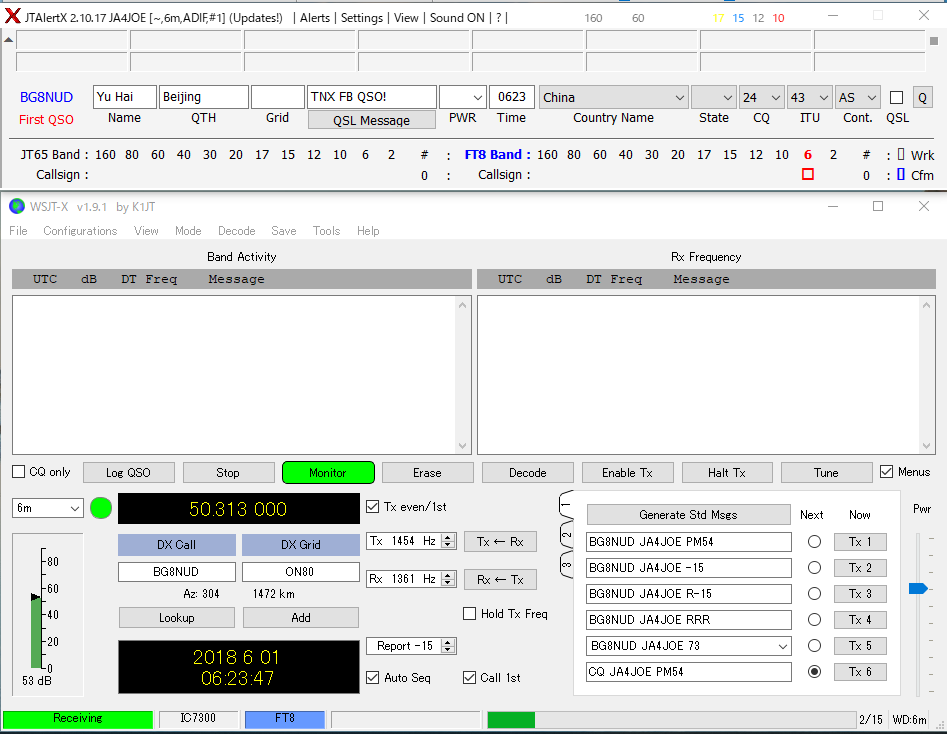Open the CQ zone dropdown showing 24
Screen dimensions: 947x734
coord(762,97)
